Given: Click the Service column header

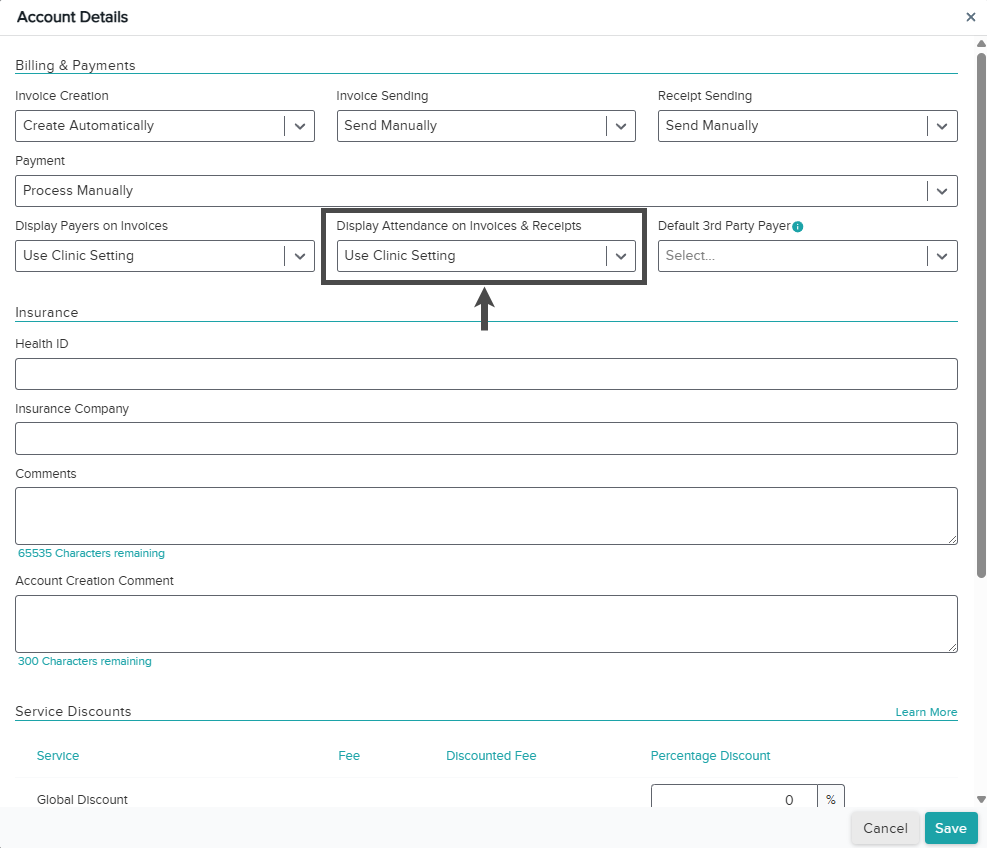Looking at the screenshot, I should 58,755.
